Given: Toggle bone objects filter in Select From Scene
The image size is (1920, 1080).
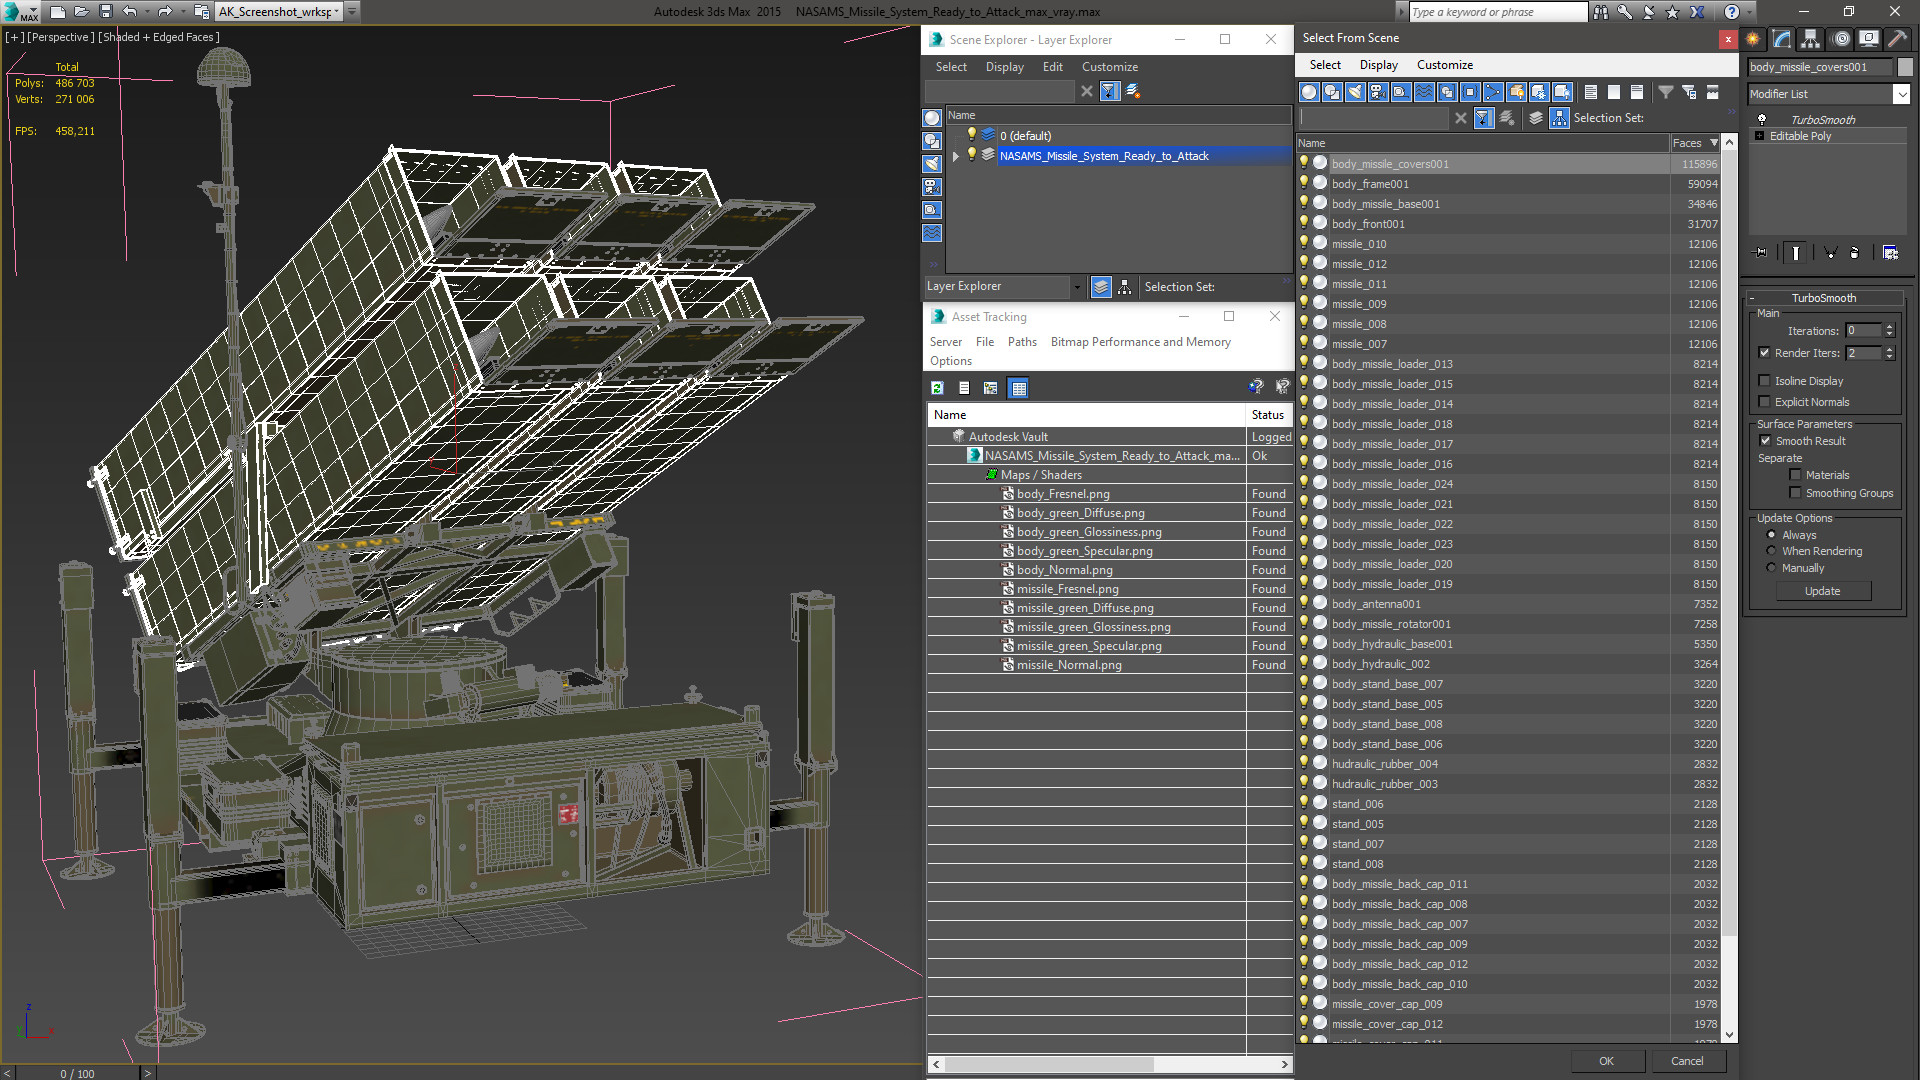Looking at the screenshot, I should click(1493, 92).
